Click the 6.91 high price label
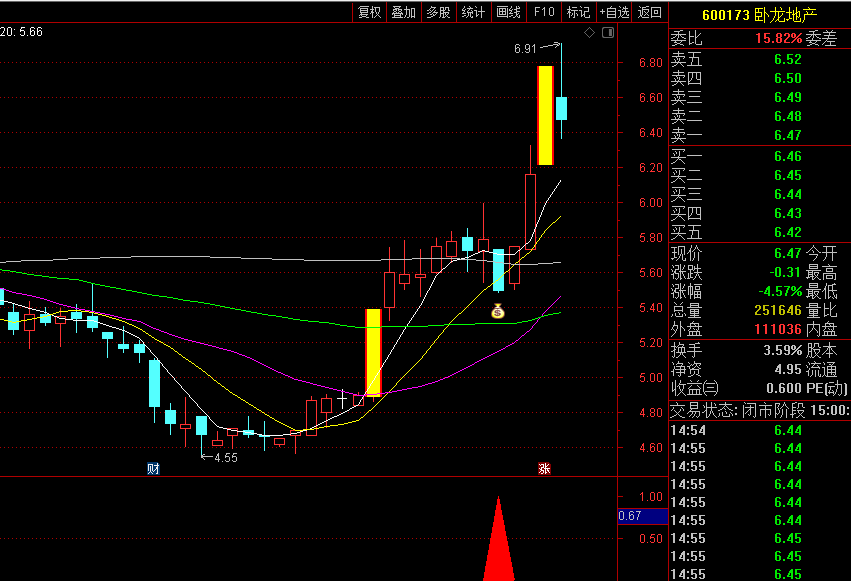The height and width of the screenshot is (581, 851). point(525,49)
